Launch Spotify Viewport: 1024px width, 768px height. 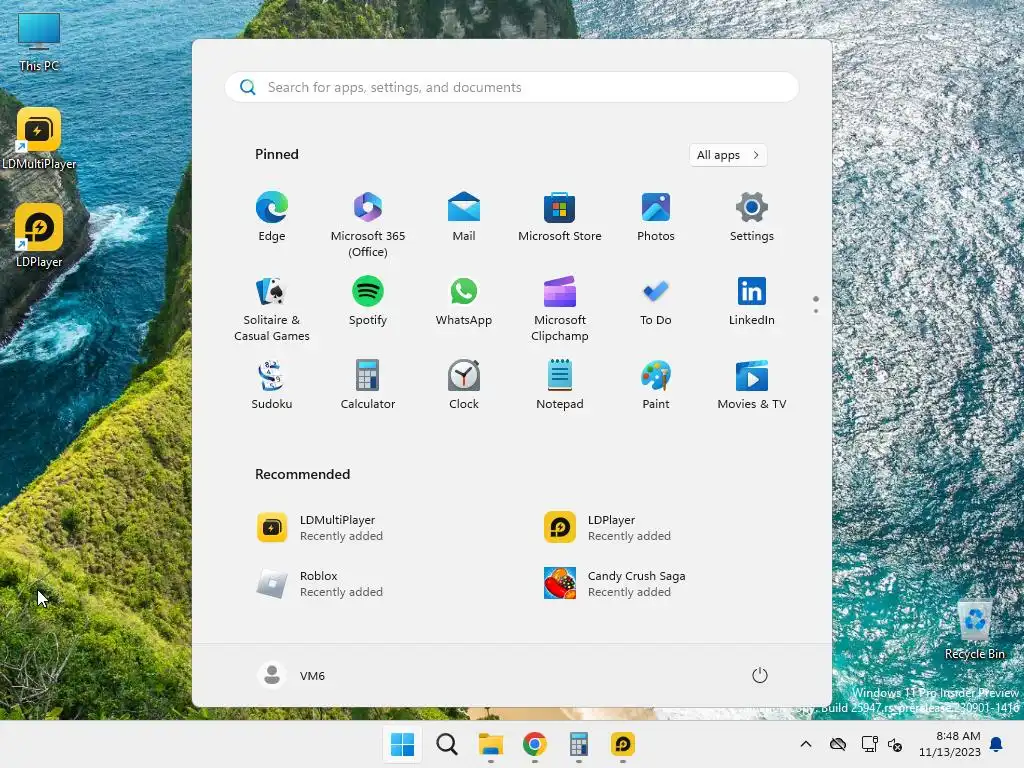368,302
